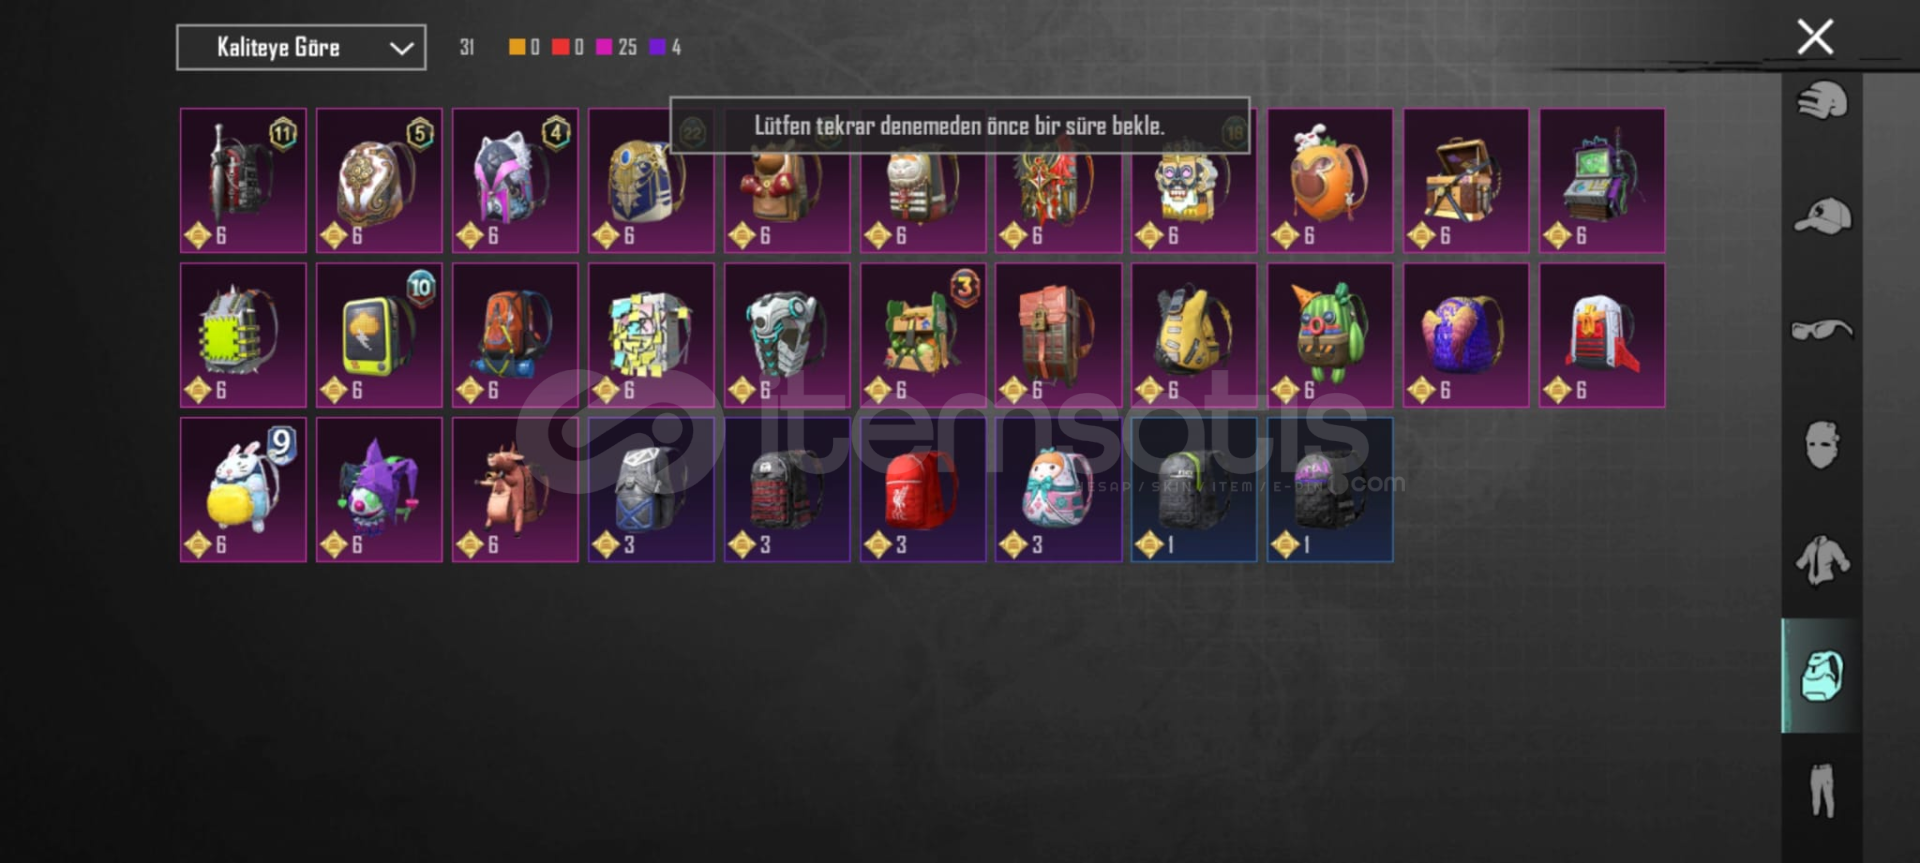Filter by the pink quality swatch showing 25
Viewport: 1920px width, 863px height.
[604, 47]
